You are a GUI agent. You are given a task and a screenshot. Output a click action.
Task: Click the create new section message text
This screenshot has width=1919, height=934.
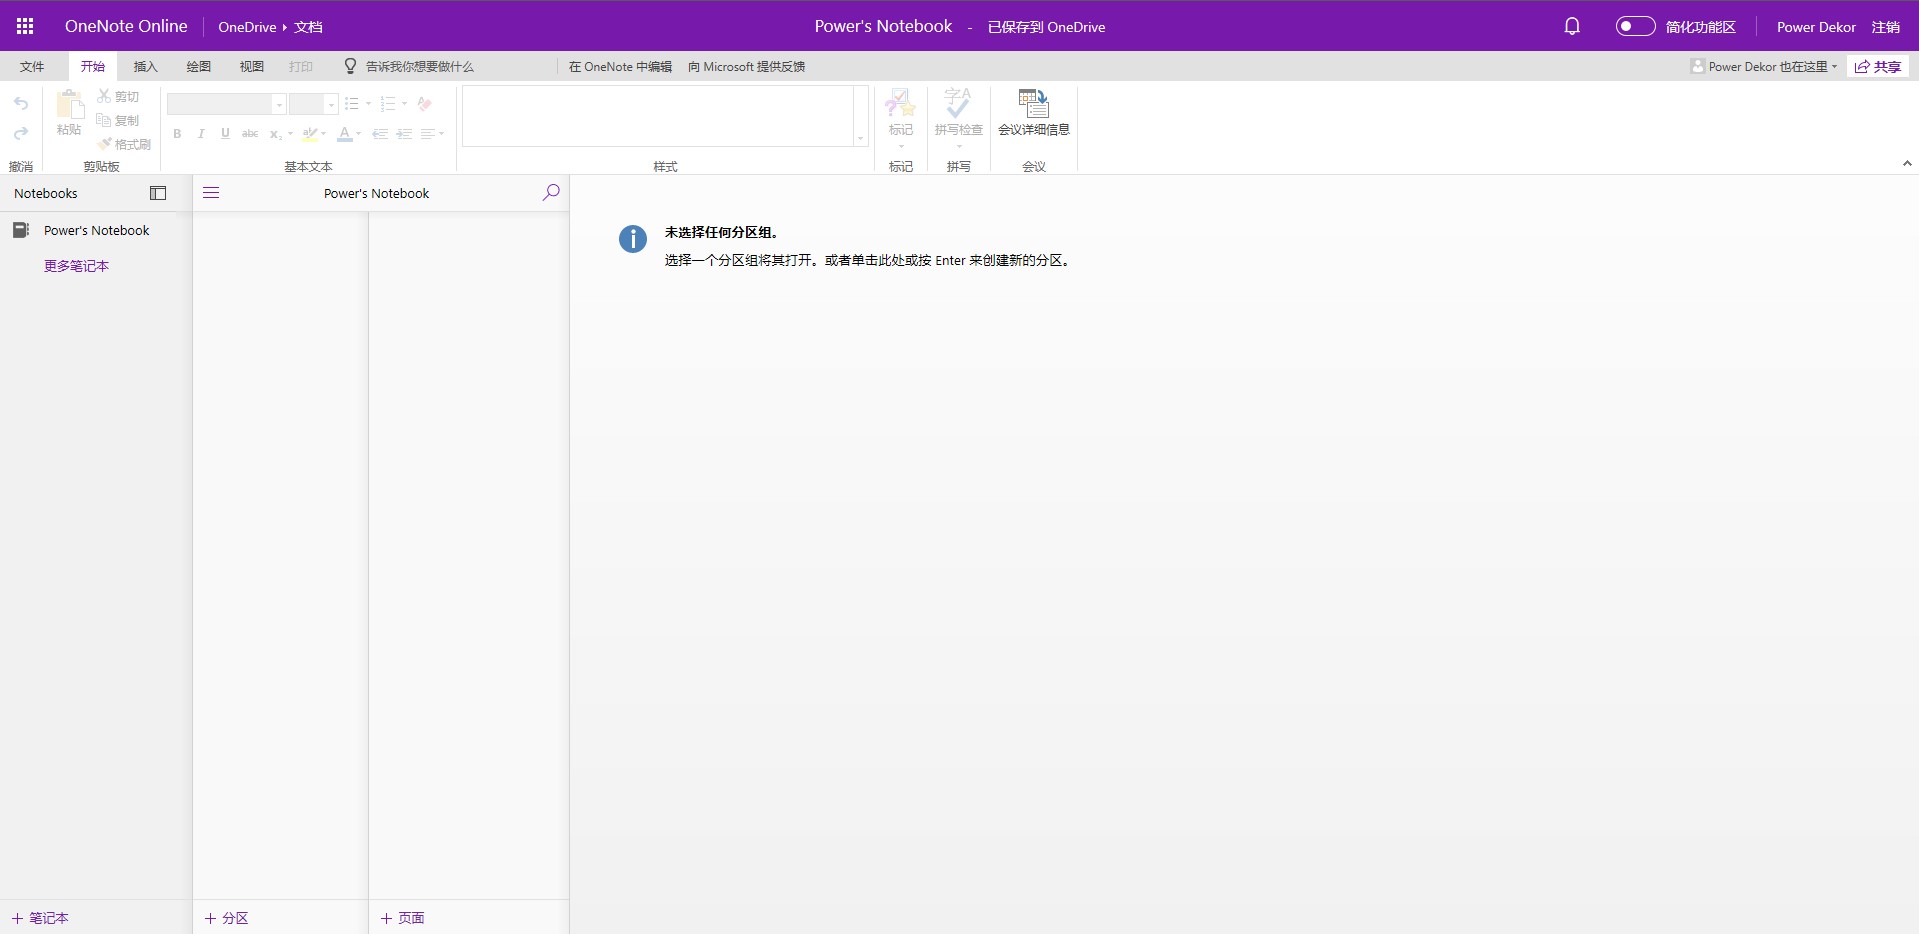(869, 260)
